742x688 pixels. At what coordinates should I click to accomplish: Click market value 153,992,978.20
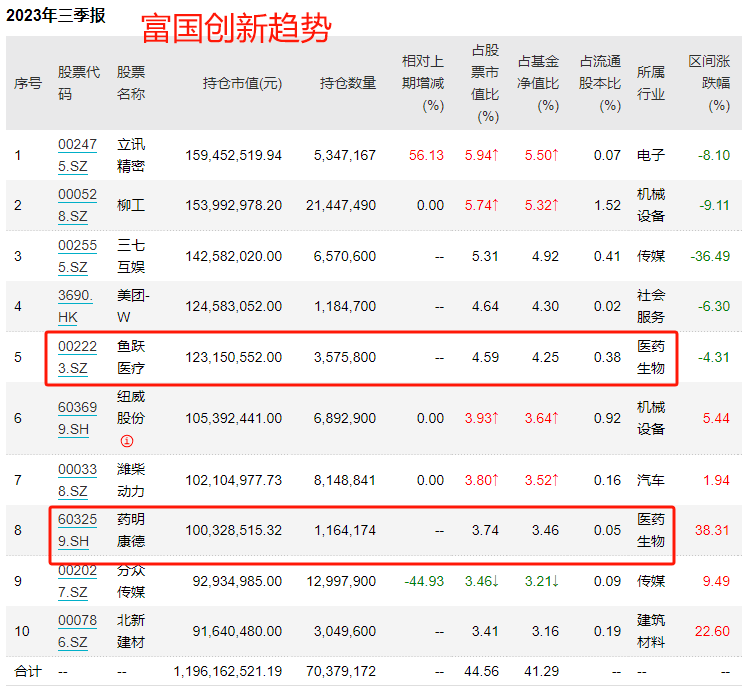(233, 205)
